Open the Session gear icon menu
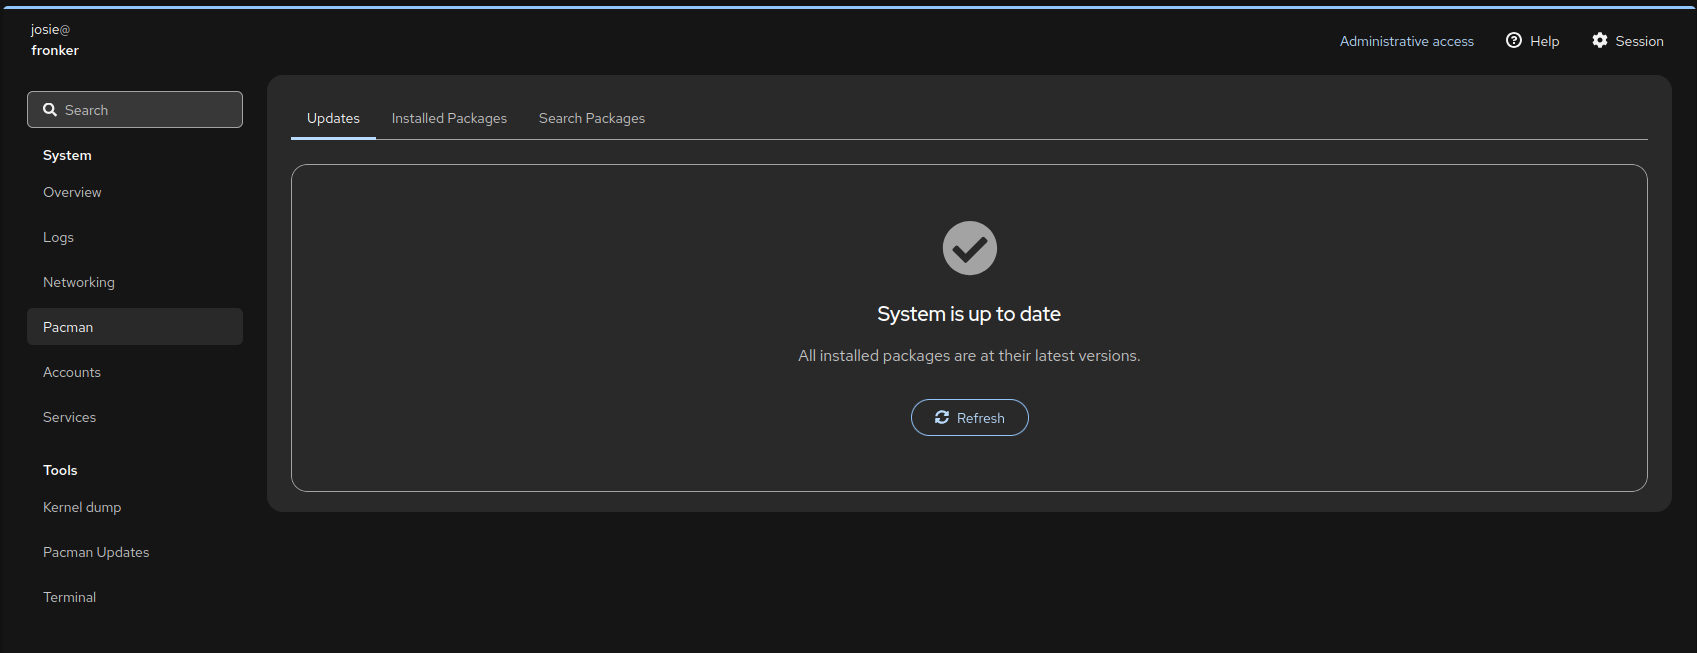The image size is (1697, 653). (x=1600, y=40)
